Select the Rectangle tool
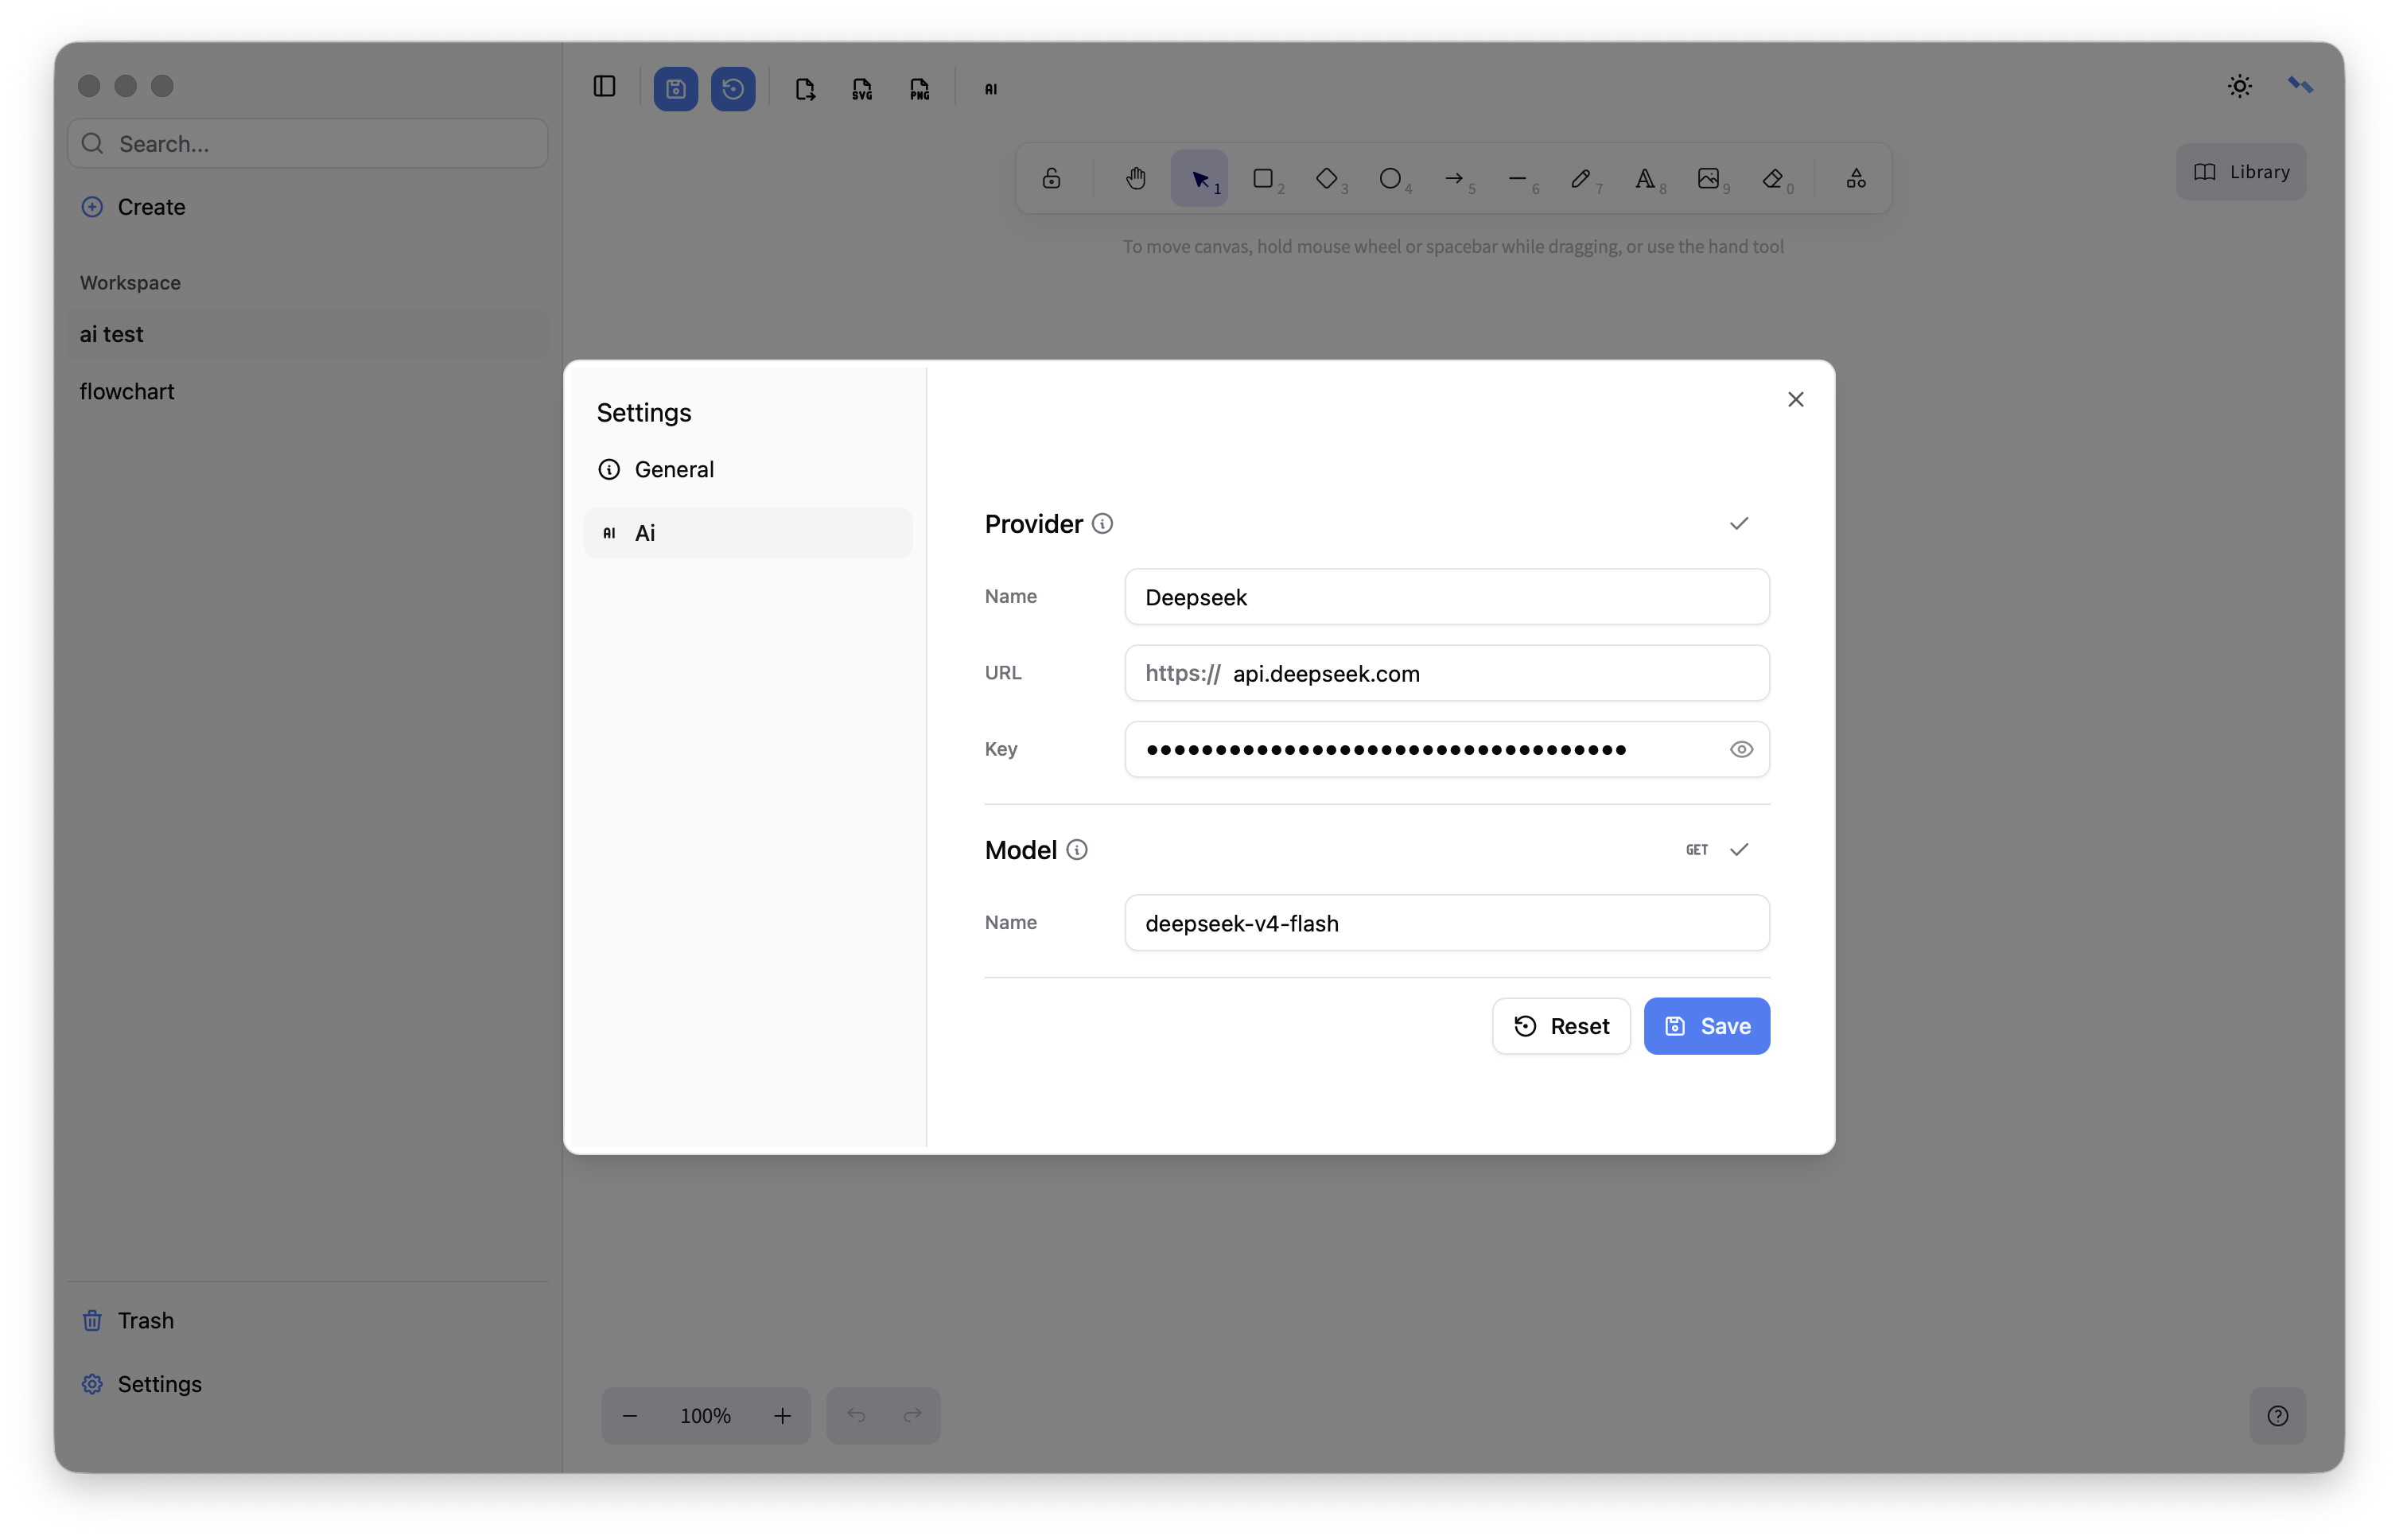The image size is (2399, 1540). click(1263, 179)
